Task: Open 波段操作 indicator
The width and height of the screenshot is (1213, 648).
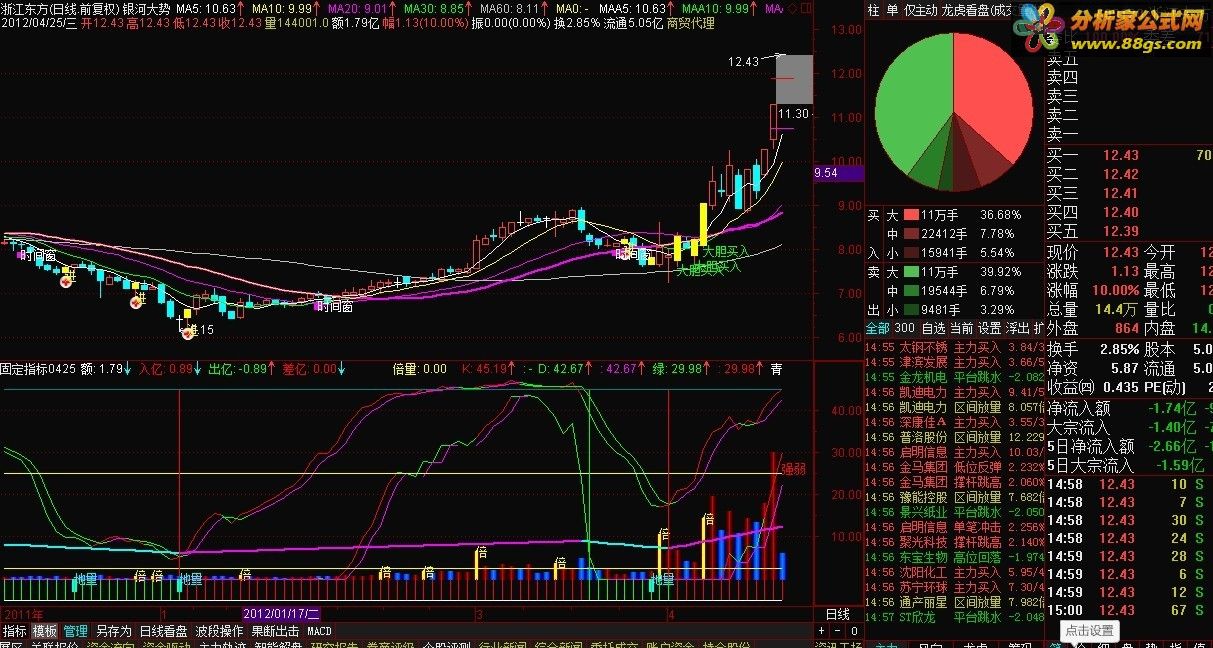Action: (x=219, y=631)
